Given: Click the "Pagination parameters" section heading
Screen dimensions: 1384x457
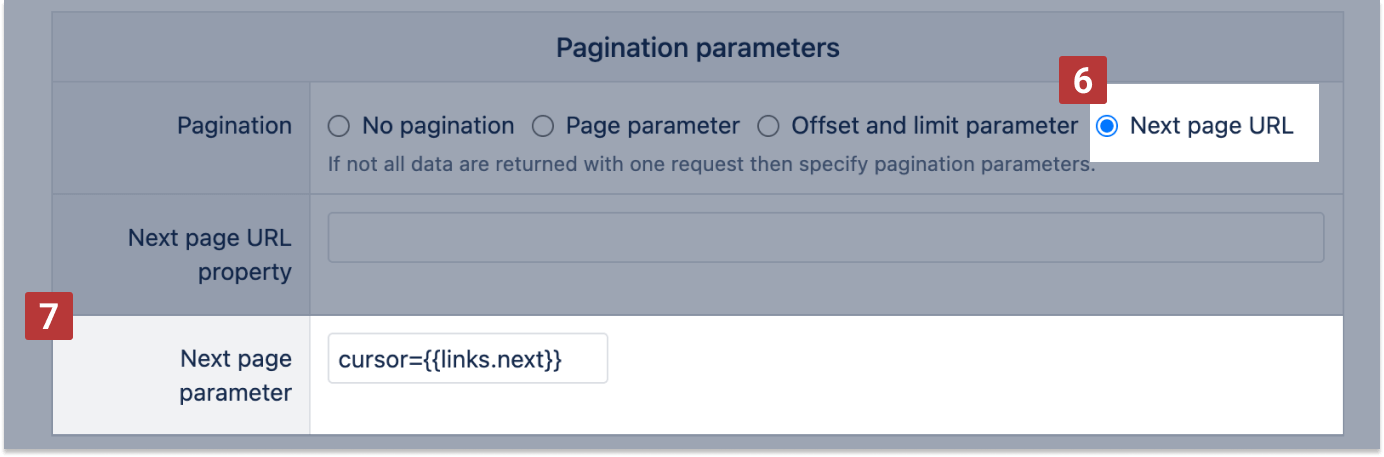Looking at the screenshot, I should (697, 47).
